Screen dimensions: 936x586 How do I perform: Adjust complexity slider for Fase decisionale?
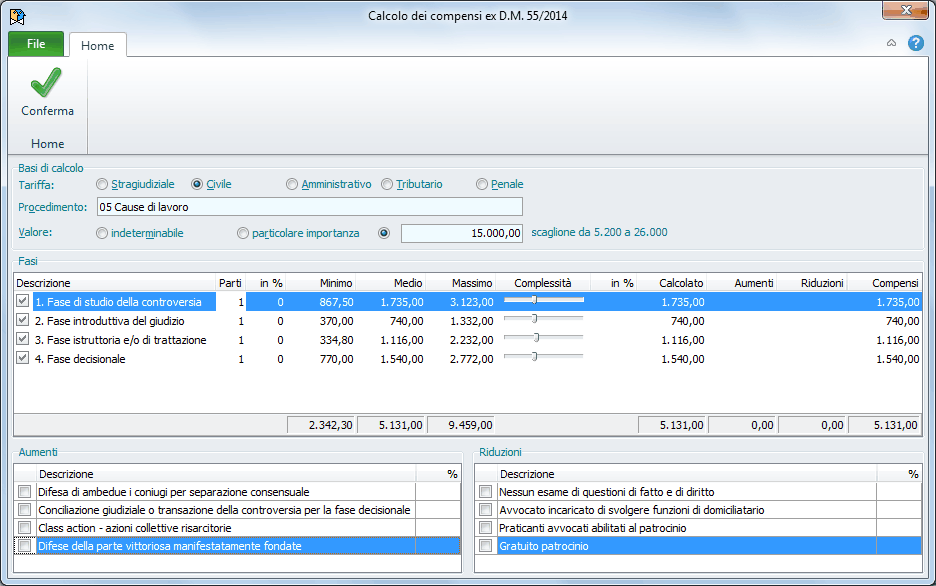(534, 357)
